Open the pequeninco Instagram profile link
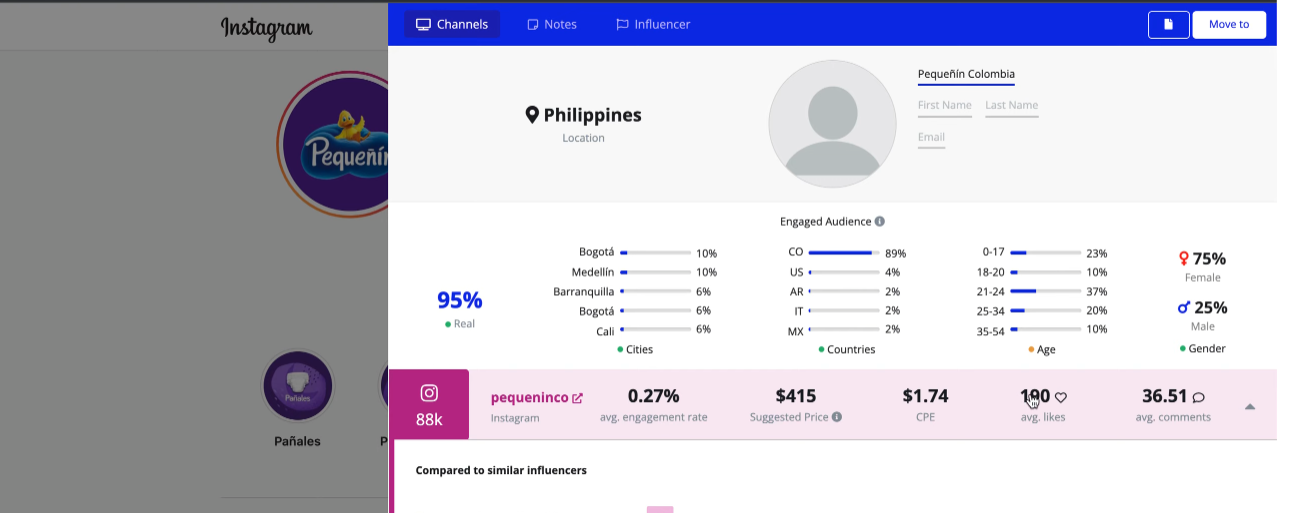This screenshot has width=1295, height=513. (529, 397)
